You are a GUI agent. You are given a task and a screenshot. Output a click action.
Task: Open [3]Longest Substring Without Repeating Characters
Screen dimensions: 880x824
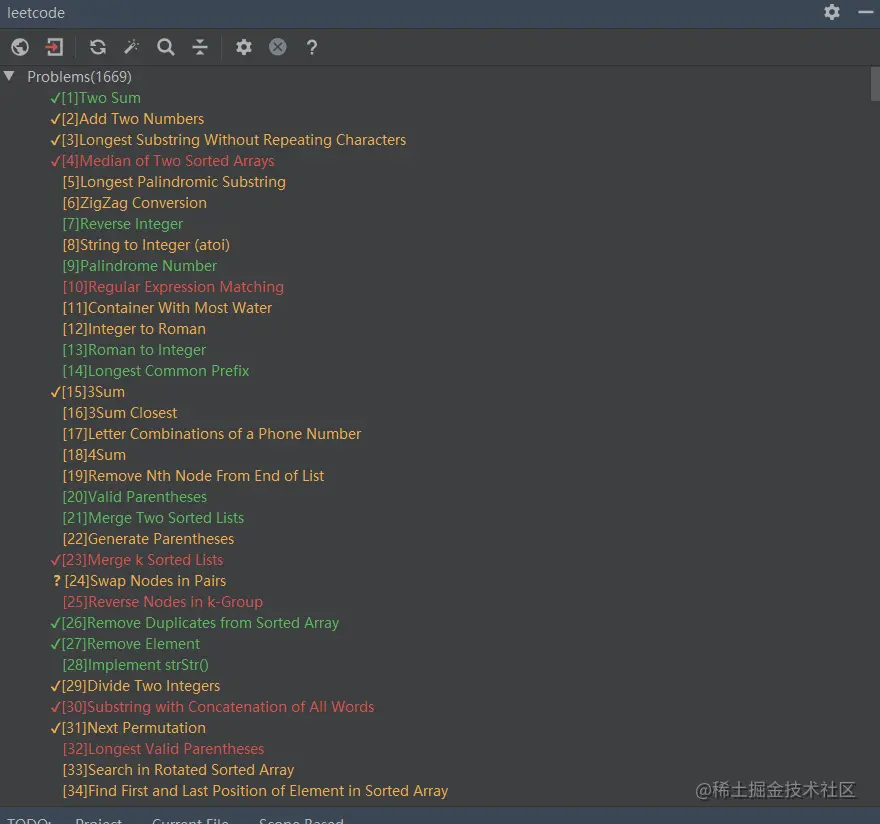(x=228, y=140)
